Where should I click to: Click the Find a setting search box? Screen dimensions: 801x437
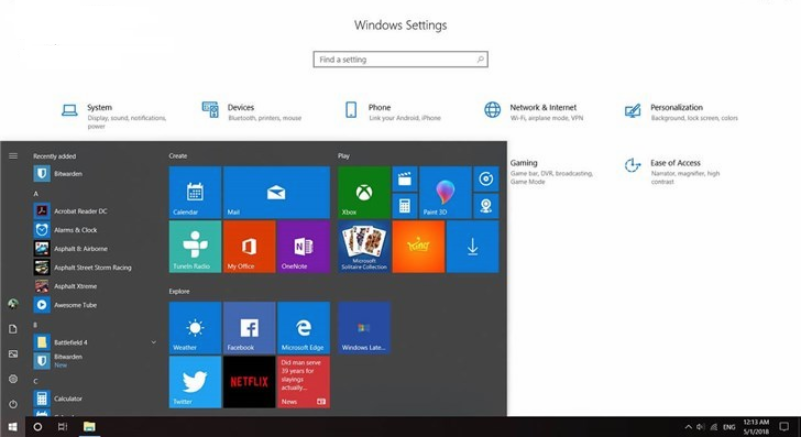(x=400, y=60)
